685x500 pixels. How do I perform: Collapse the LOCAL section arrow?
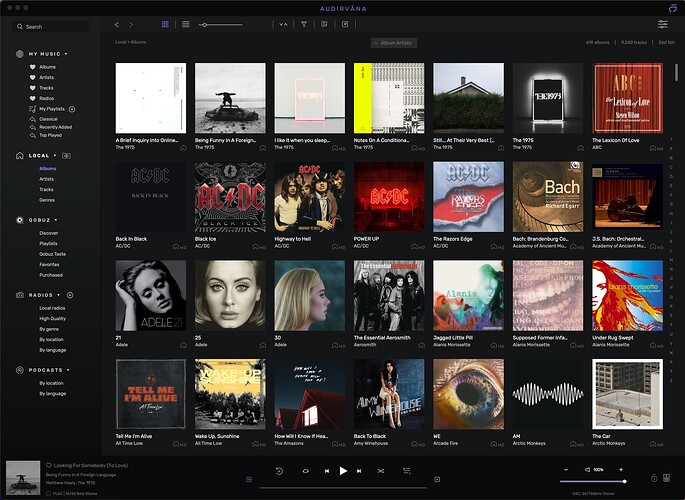[x=55, y=155]
